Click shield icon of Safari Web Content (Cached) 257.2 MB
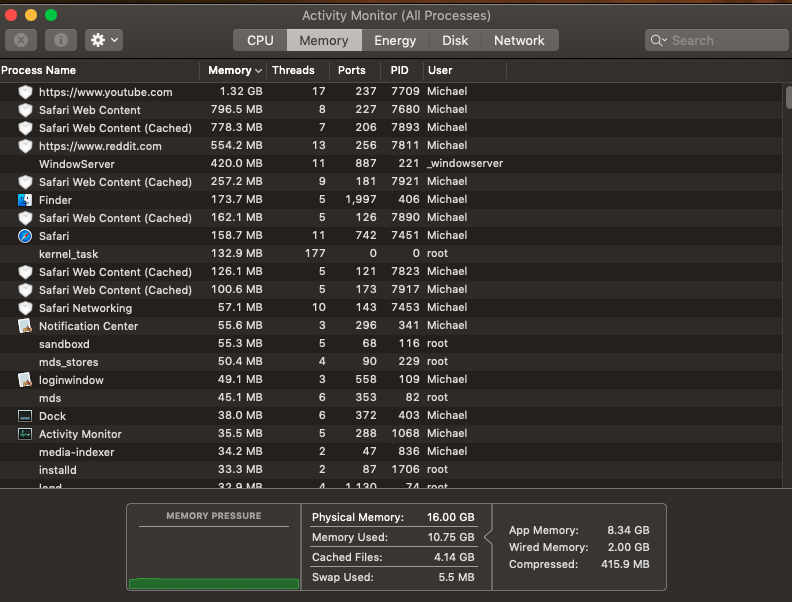Image resolution: width=792 pixels, height=602 pixels. tap(25, 182)
